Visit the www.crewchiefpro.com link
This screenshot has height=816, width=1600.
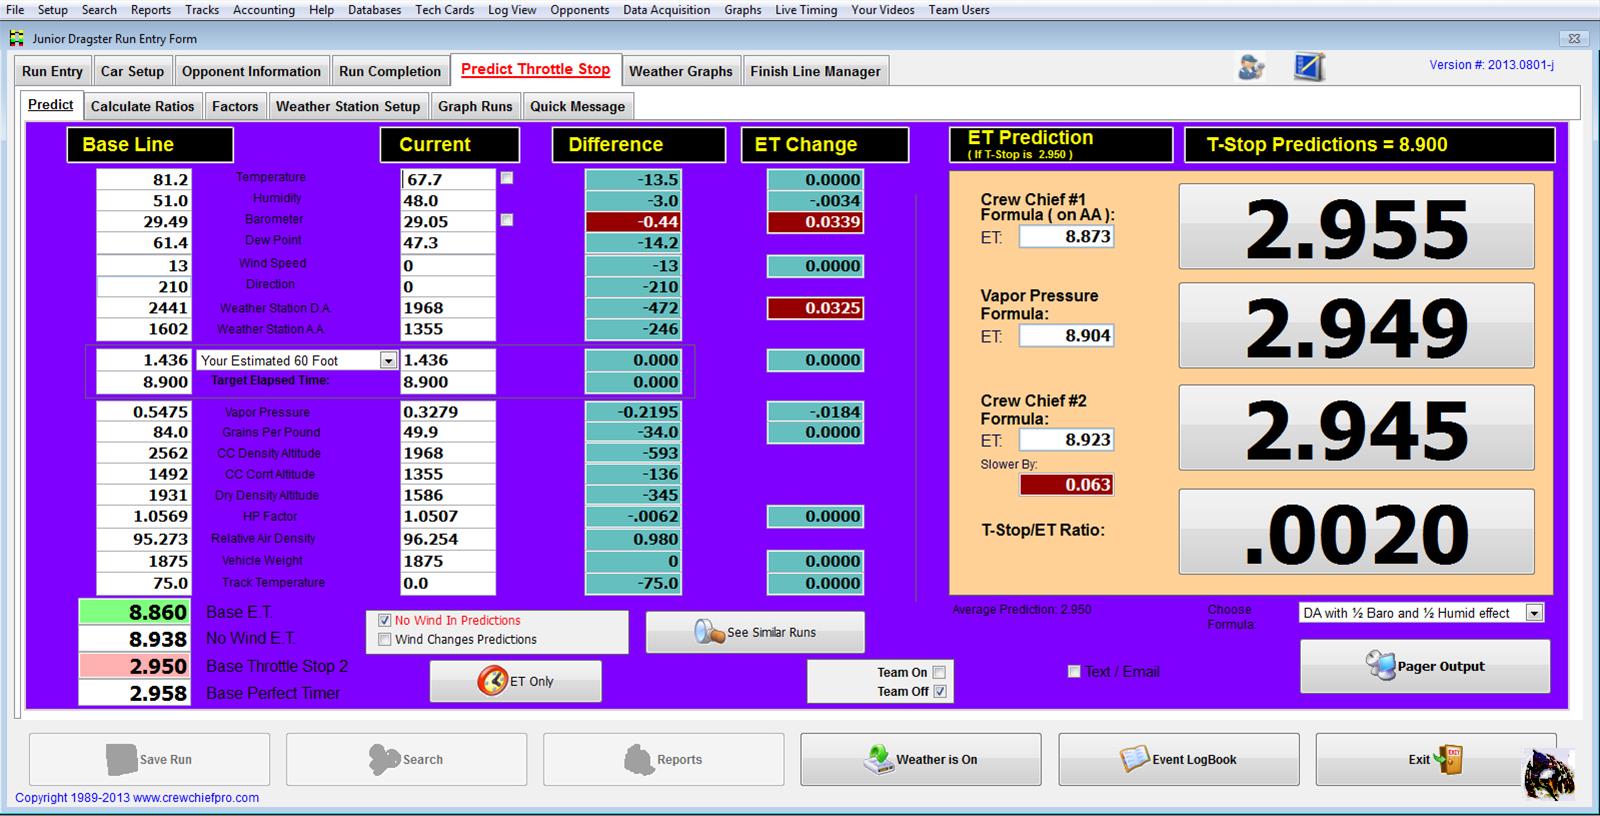[196, 798]
